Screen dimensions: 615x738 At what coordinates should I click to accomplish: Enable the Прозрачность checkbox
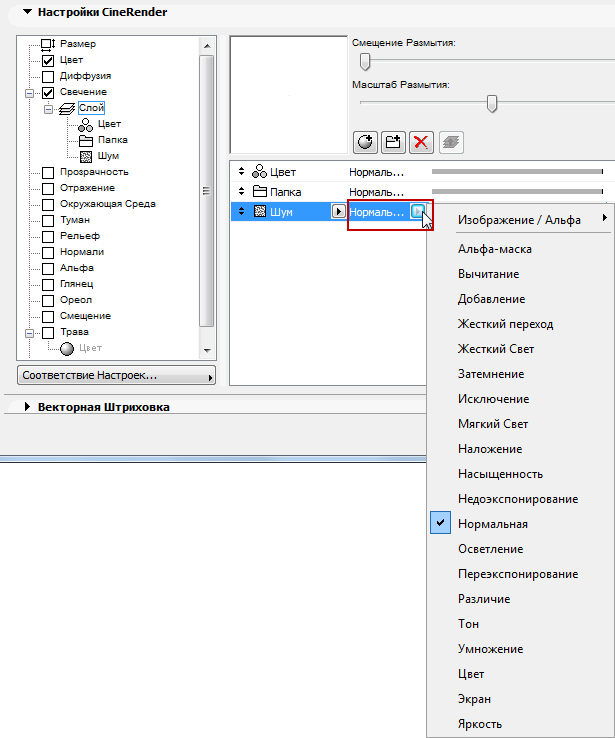[x=48, y=173]
